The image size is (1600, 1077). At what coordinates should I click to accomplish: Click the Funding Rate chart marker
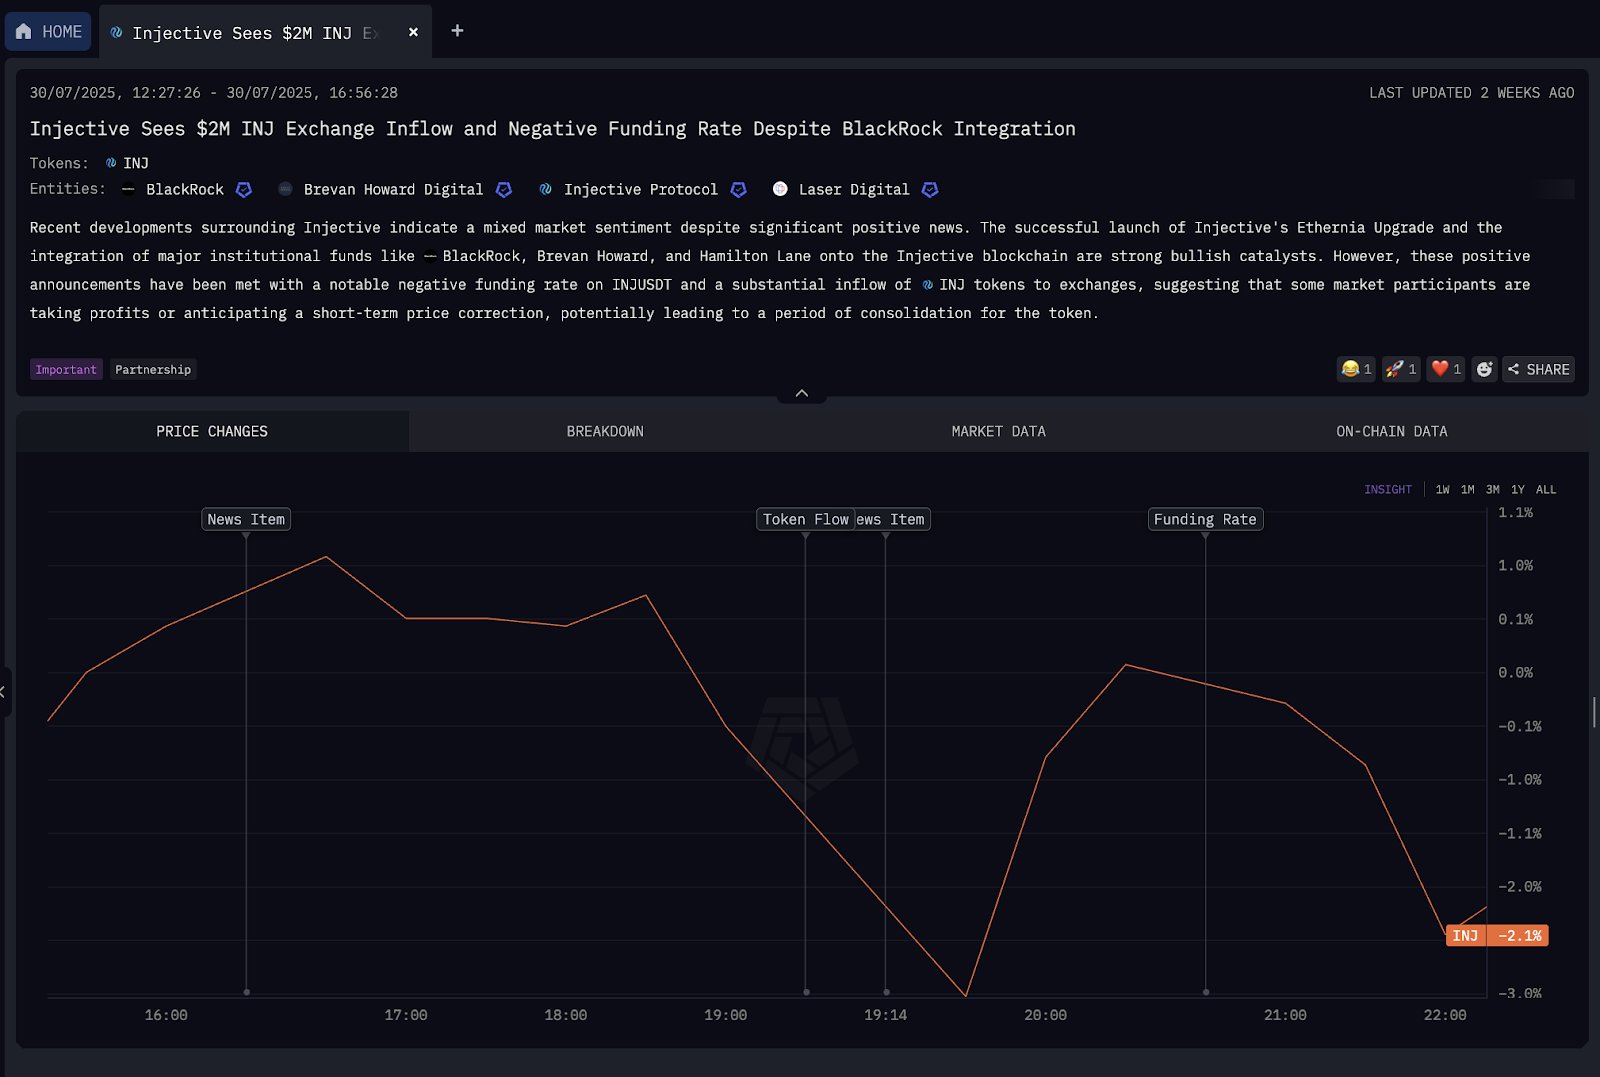point(1205,519)
